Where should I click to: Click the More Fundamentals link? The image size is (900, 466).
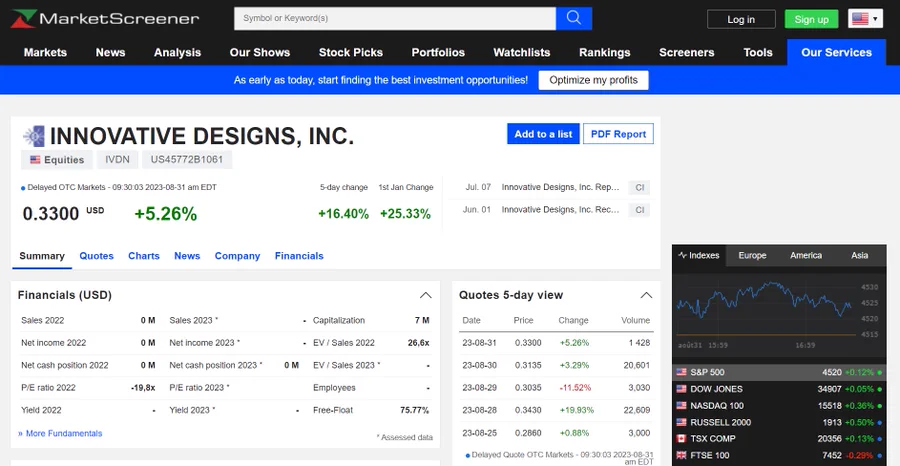60,433
